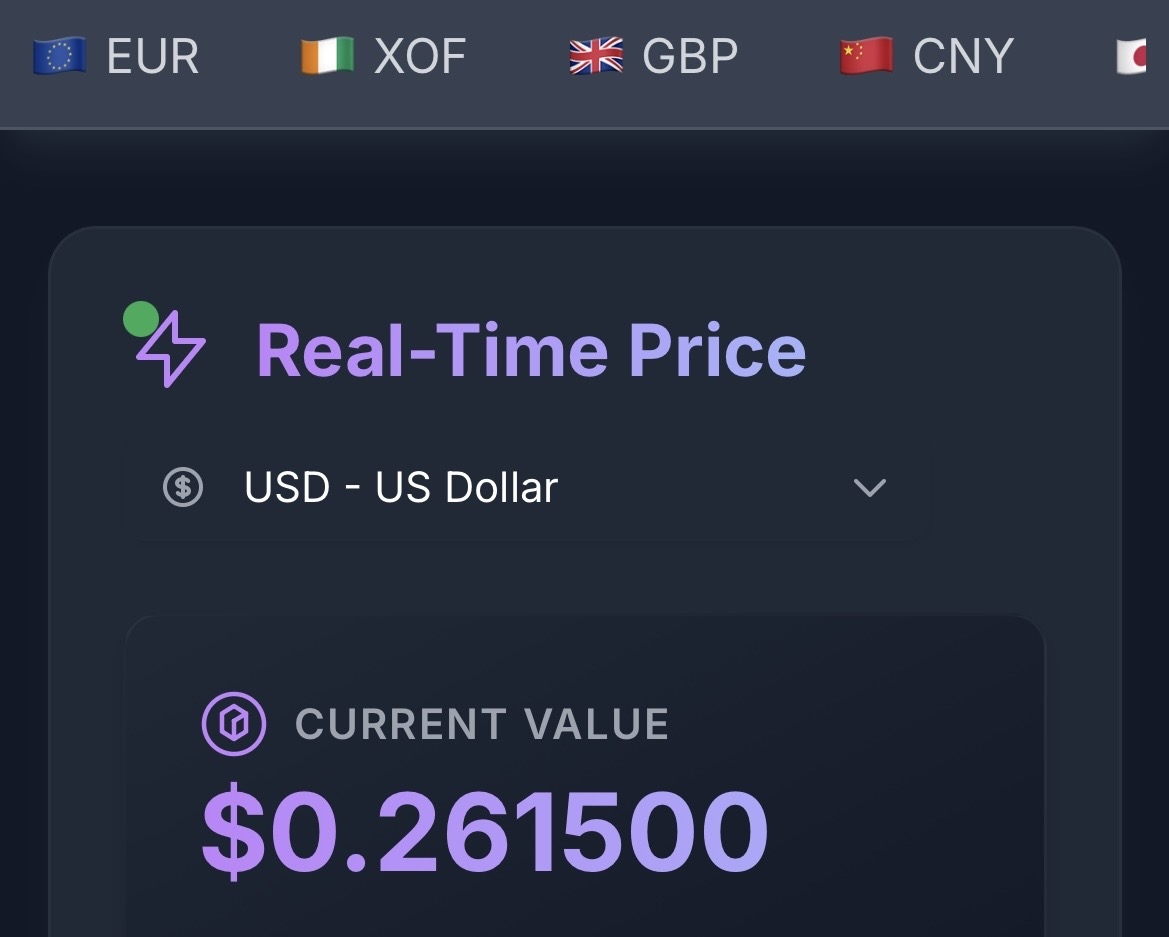Click the token cube icon beside Current Value
The image size is (1169, 937).
pyautogui.click(x=234, y=724)
